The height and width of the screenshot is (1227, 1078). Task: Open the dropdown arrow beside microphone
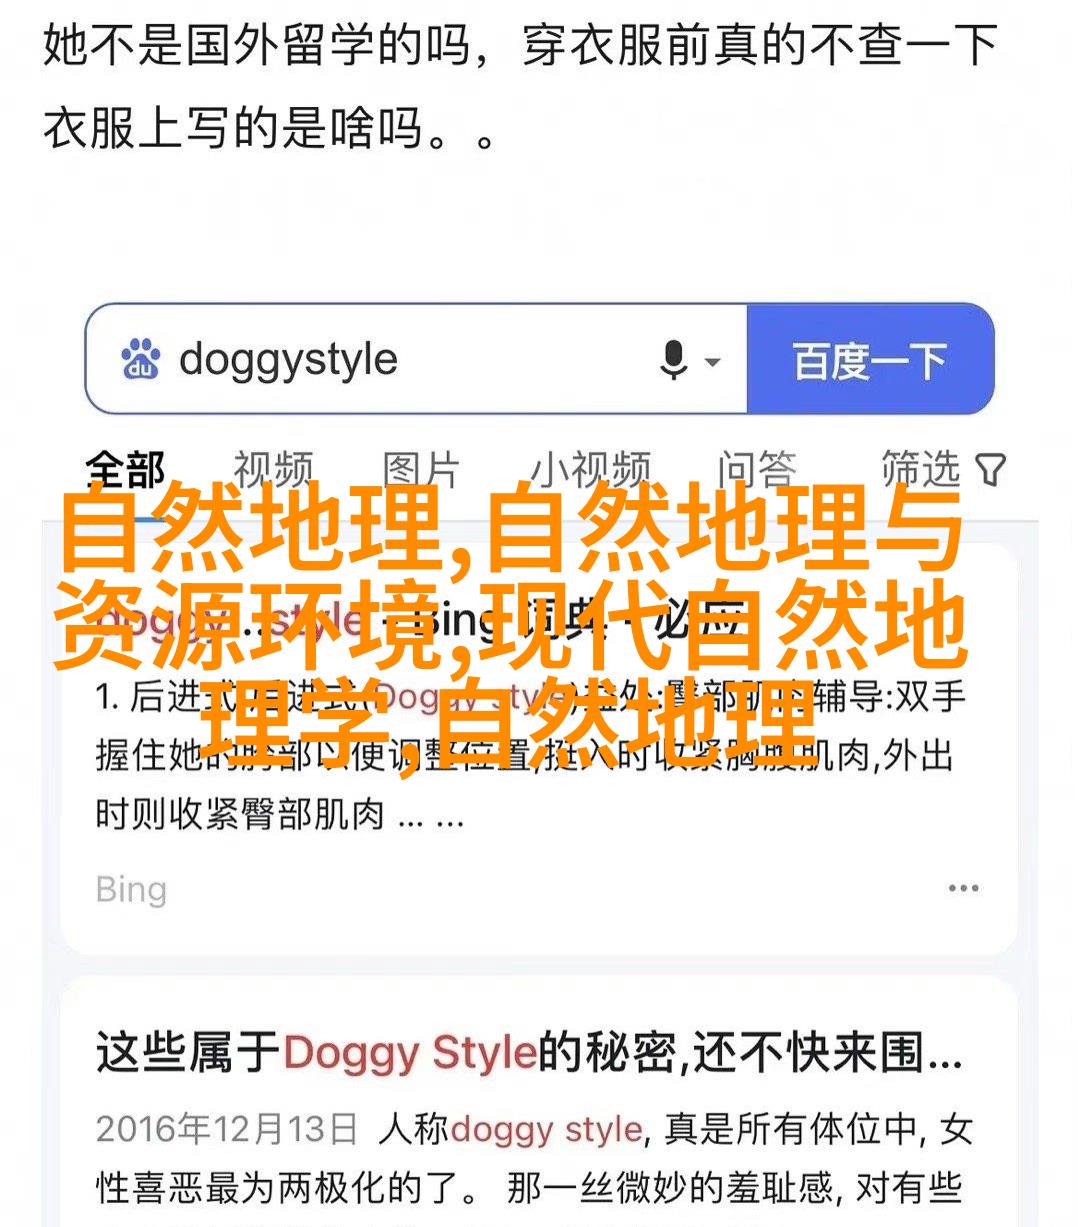pos(713,361)
